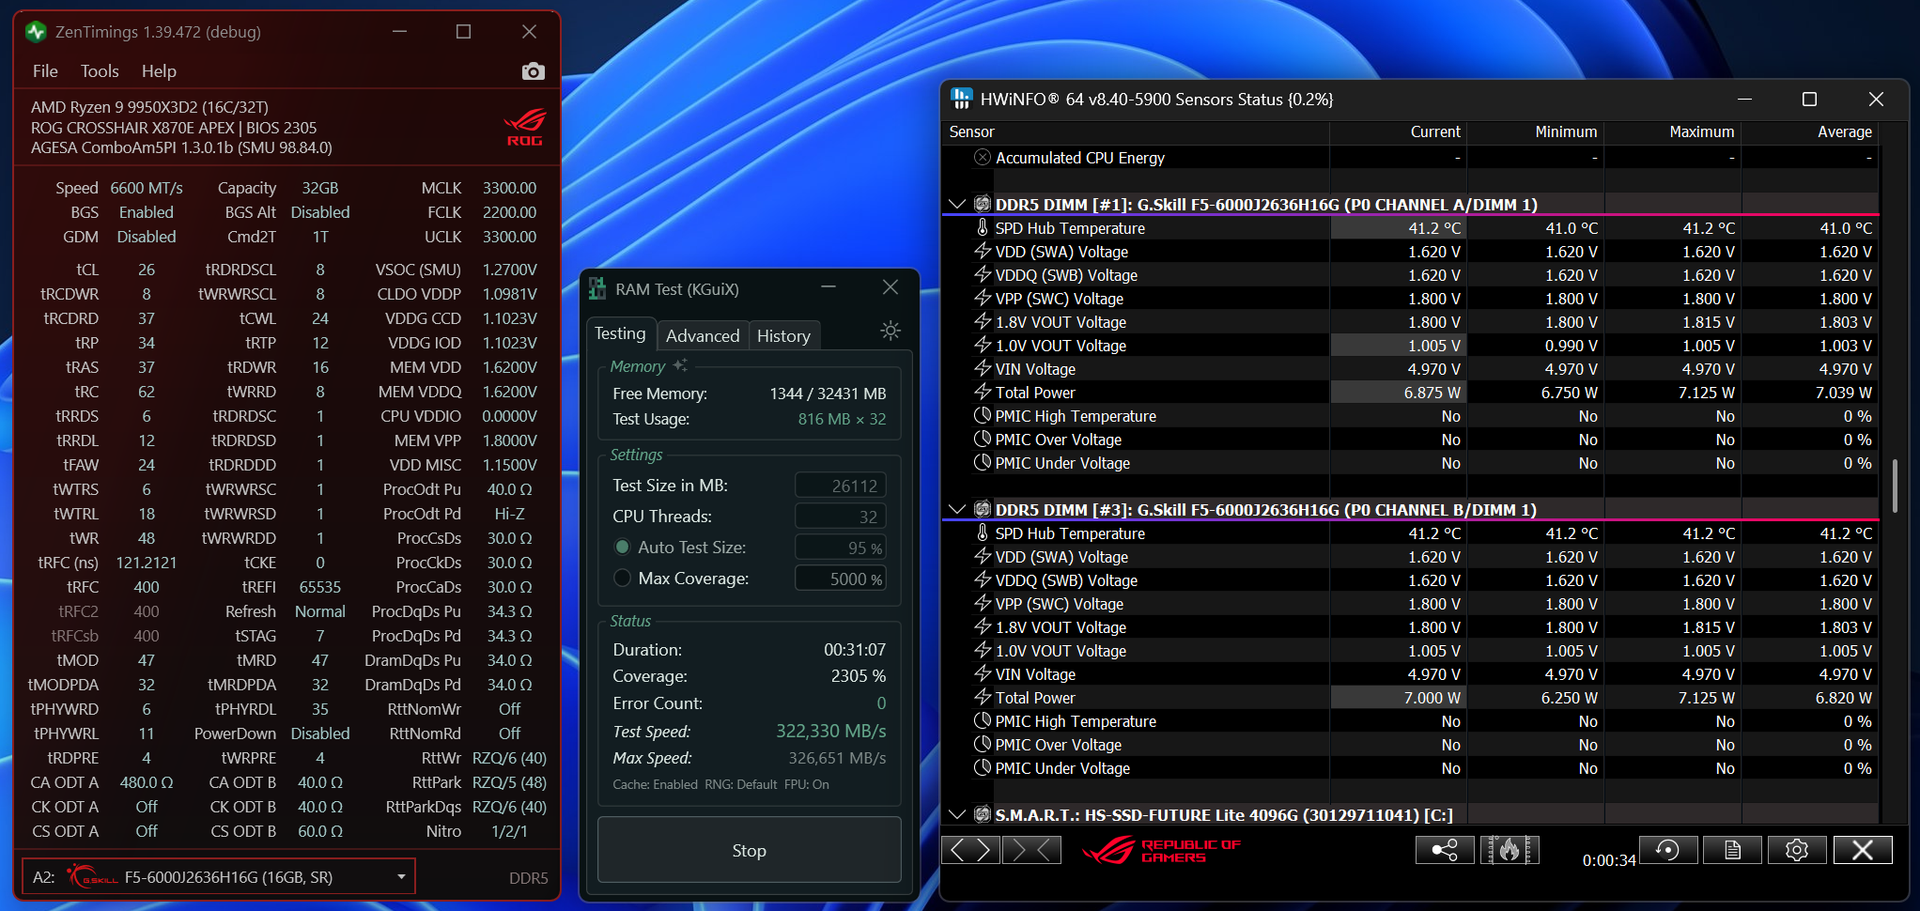Click the Auto Test Size 95 % field
The image size is (1920, 911).
pos(840,548)
